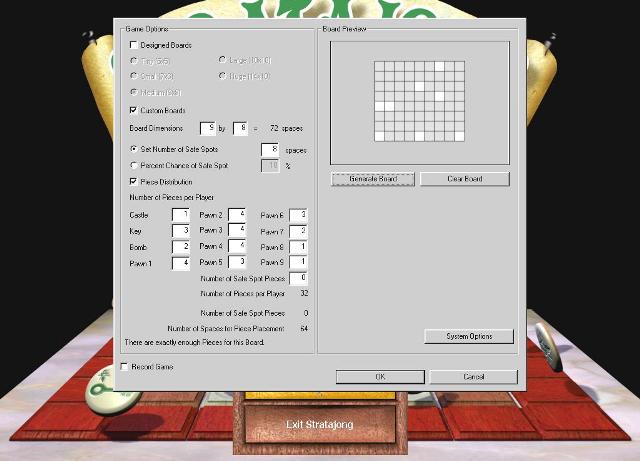This screenshot has height=461, width=640.
Task: Uncheck the Custom Boards checkbox
Action: [134, 110]
